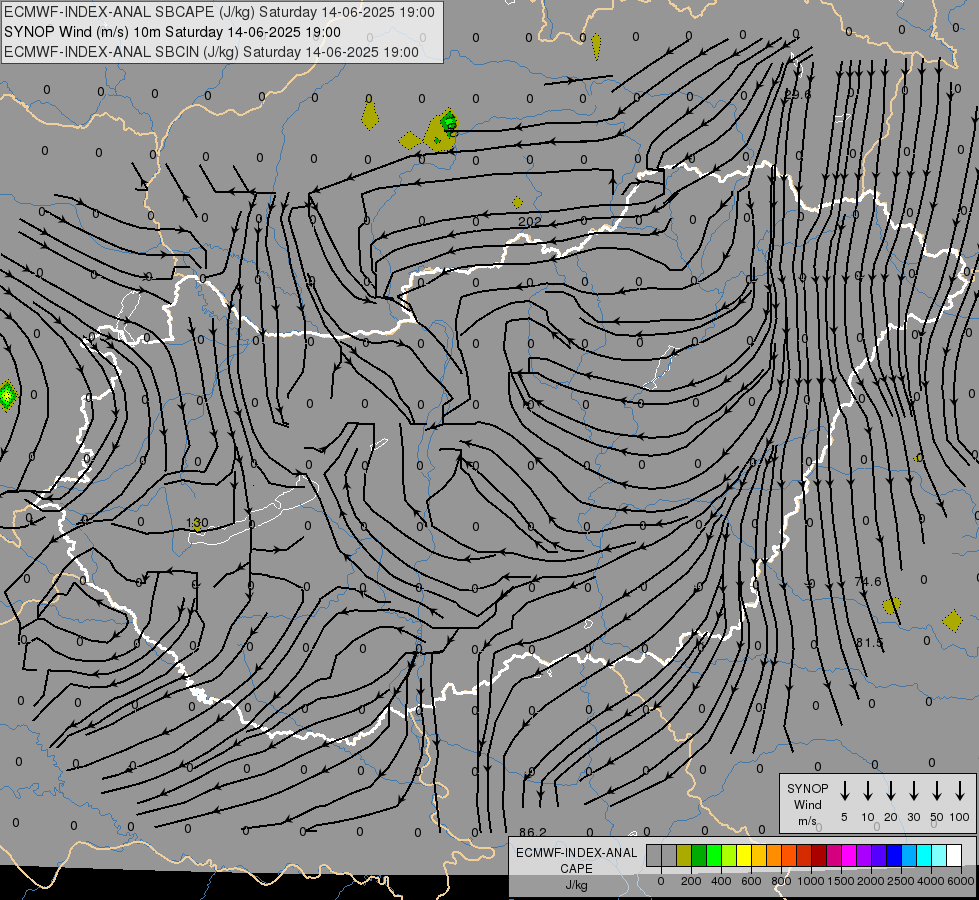Click the 4000 tick label on CAPE scale
Screen dimensions: 979x900
click(931, 881)
